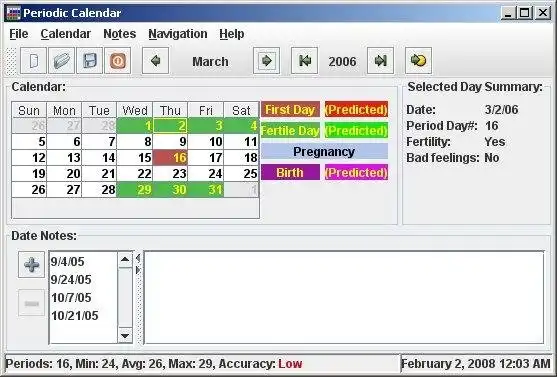This screenshot has height=377, width=557.
Task: Select March 25 in the calendar
Action: [241, 173]
